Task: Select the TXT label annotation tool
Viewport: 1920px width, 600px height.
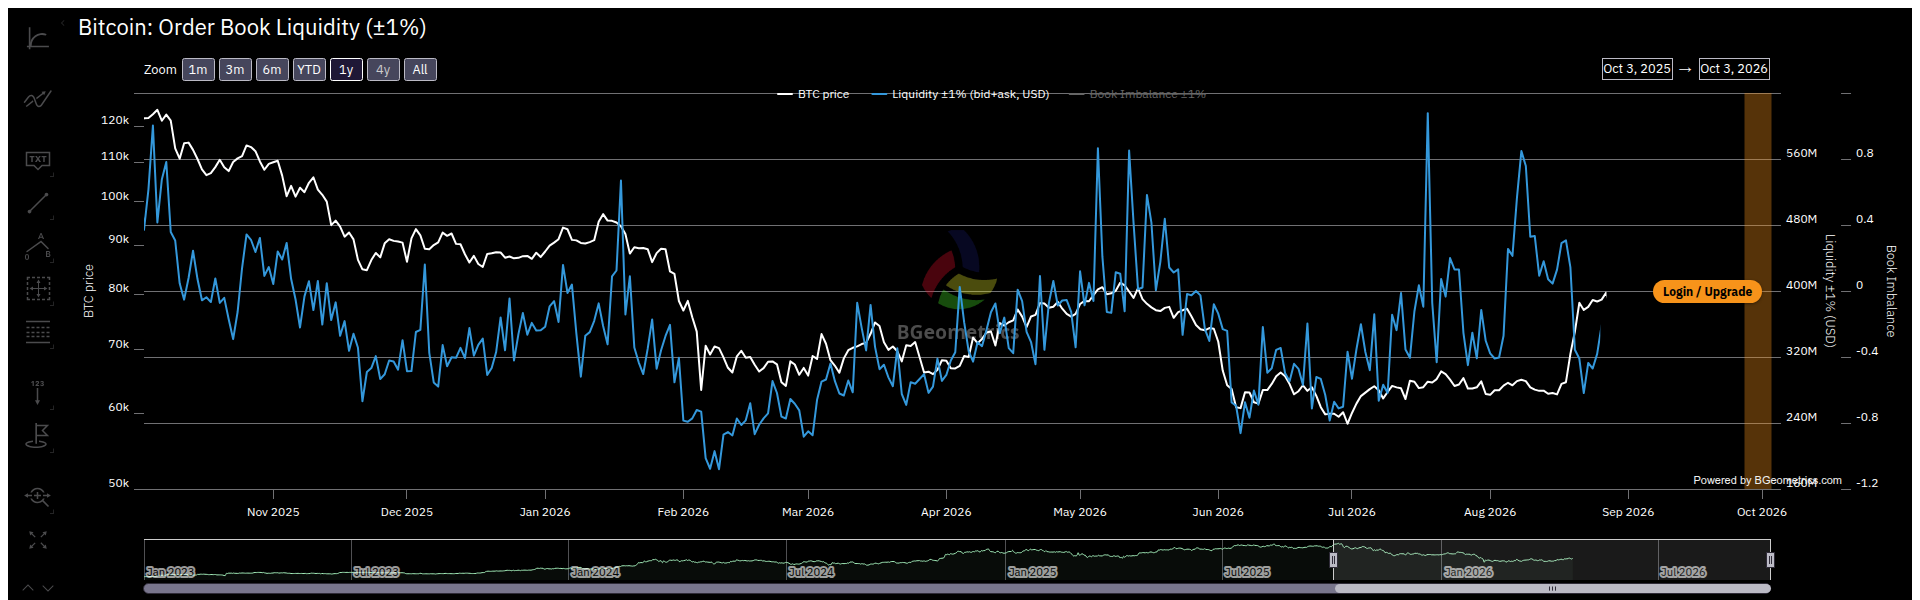Action: pos(38,160)
